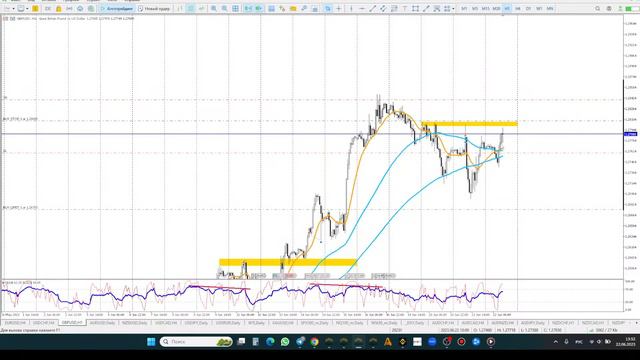The height and width of the screenshot is (360, 640).
Task: Open the yellow templates icon
Action: (x=293, y=9)
